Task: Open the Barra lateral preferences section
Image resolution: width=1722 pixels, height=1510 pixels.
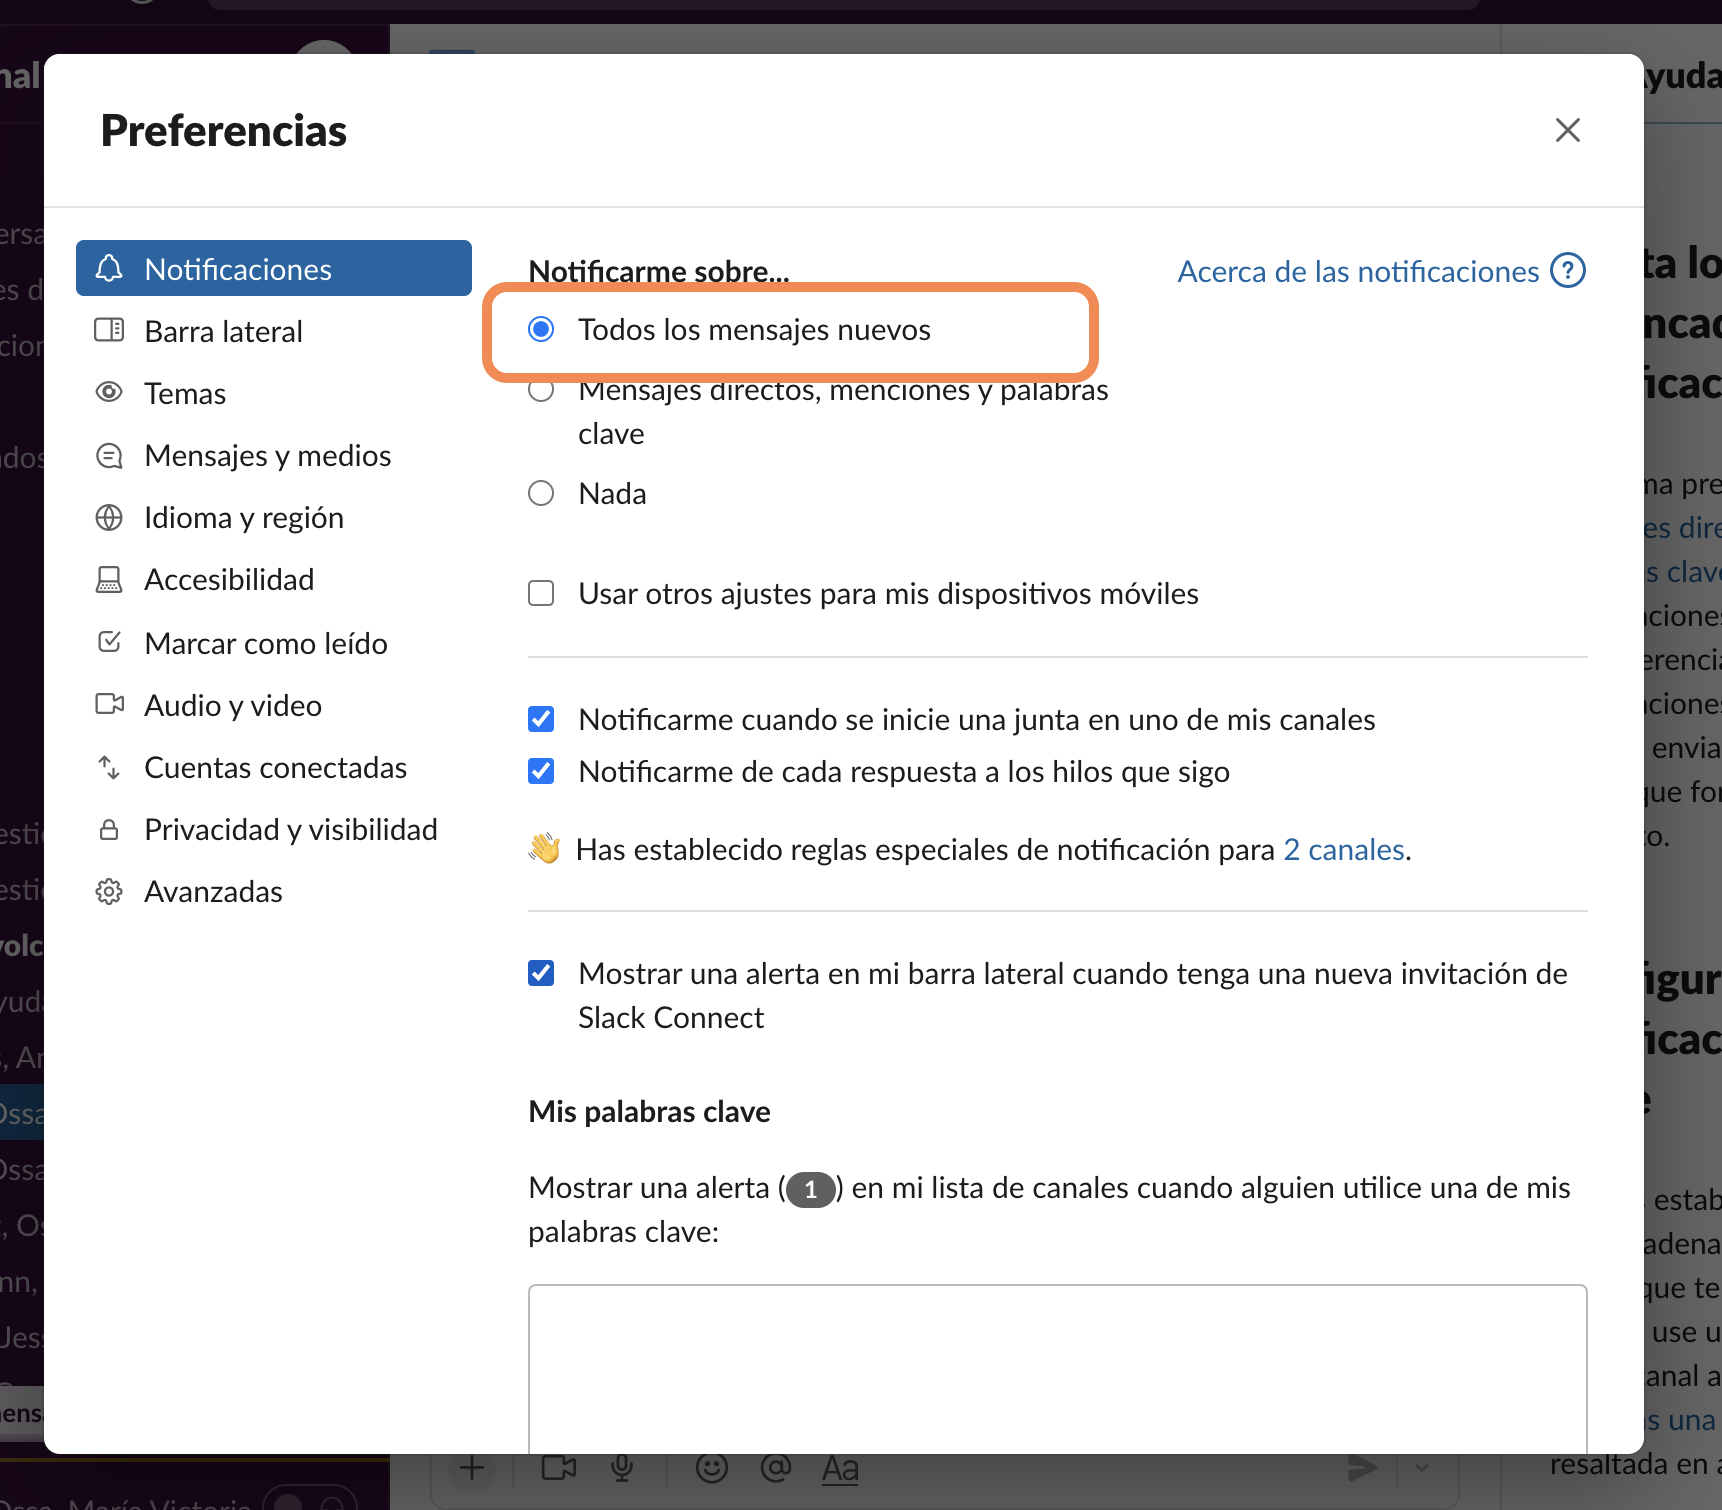Action: coord(273,331)
